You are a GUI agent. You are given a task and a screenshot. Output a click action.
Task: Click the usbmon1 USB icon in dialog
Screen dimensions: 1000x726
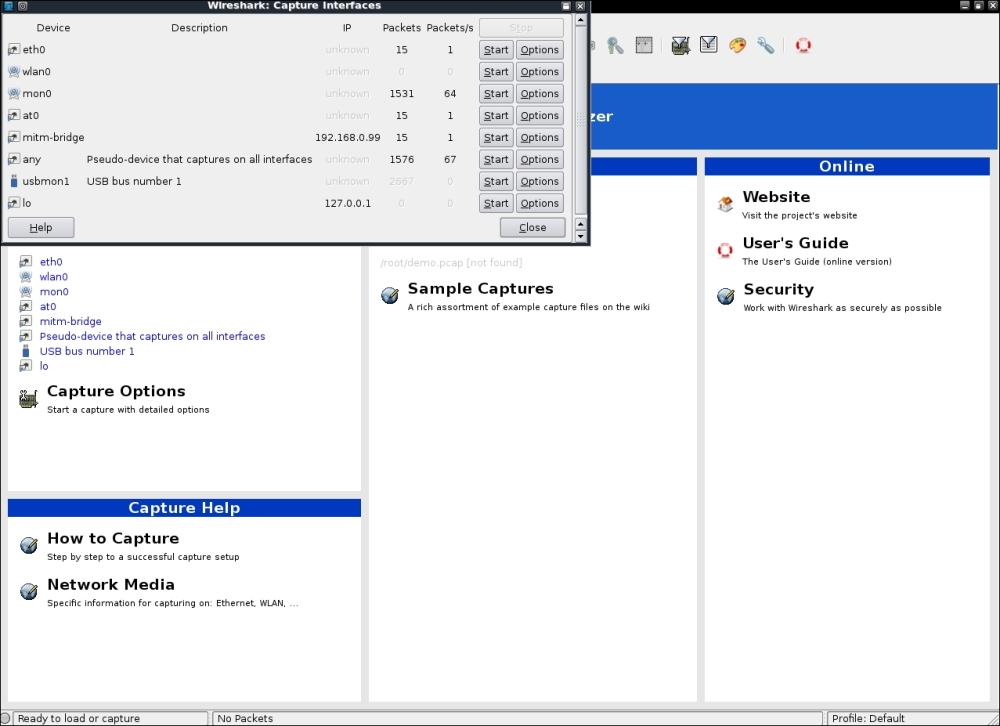(14, 181)
